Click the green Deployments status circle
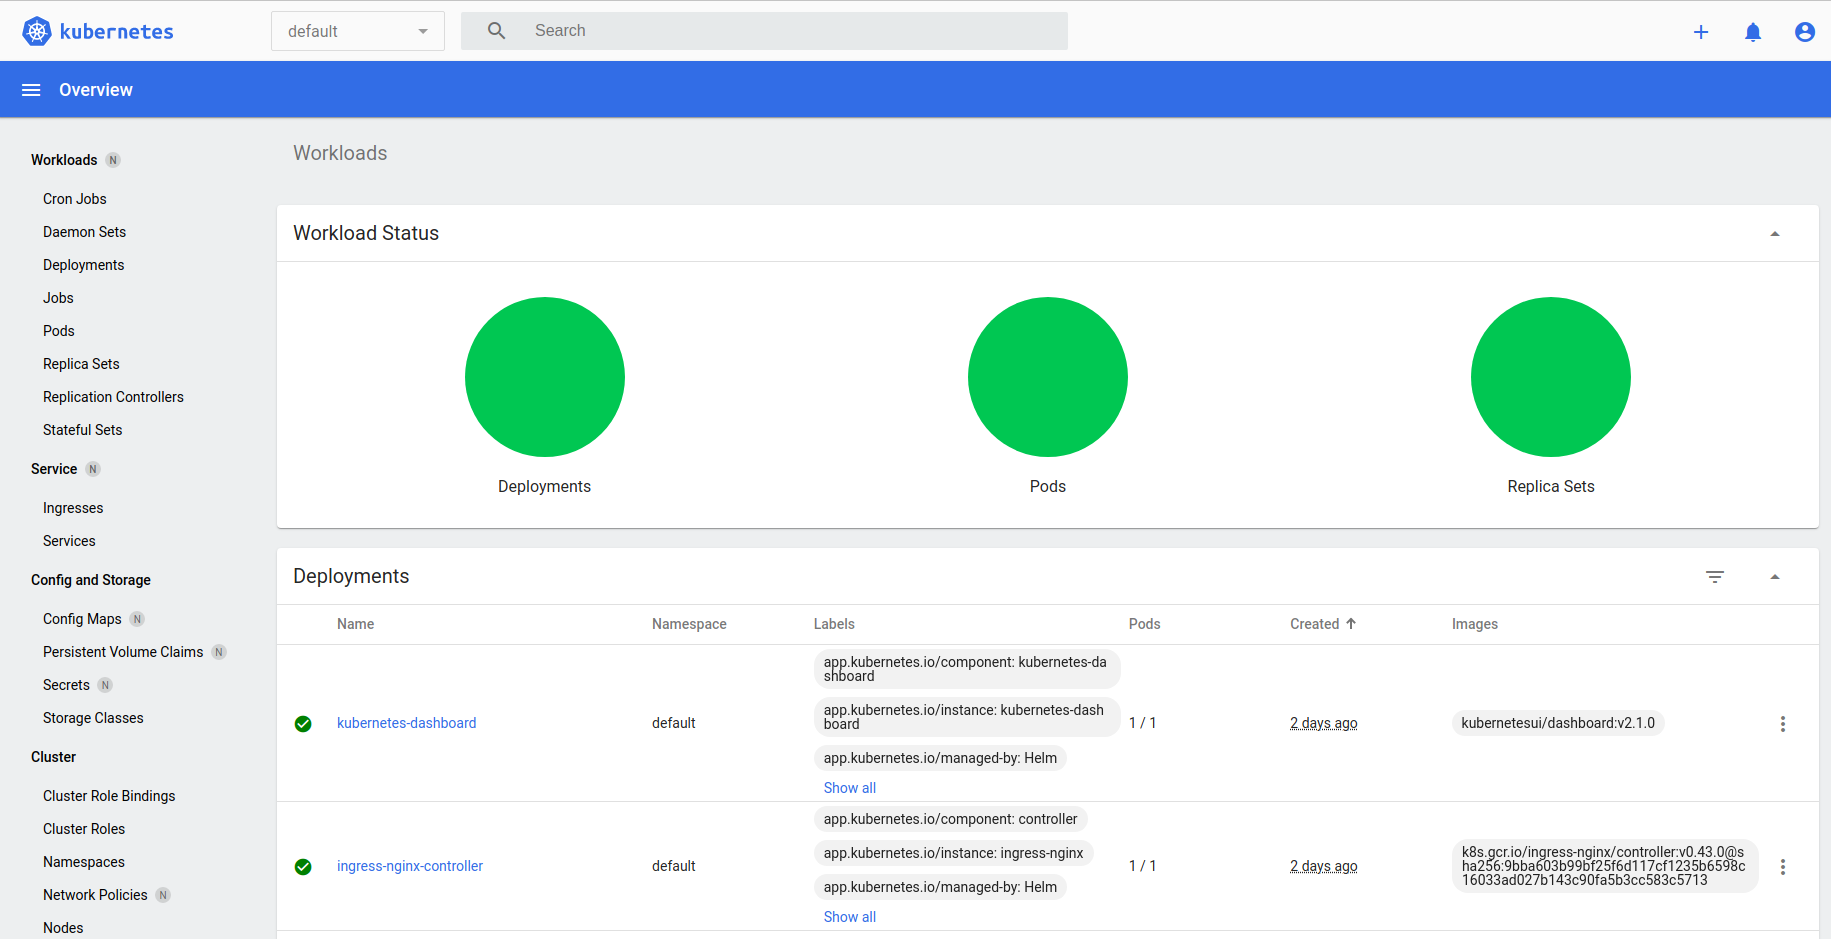Screen dimensions: 1831x939 545,377
